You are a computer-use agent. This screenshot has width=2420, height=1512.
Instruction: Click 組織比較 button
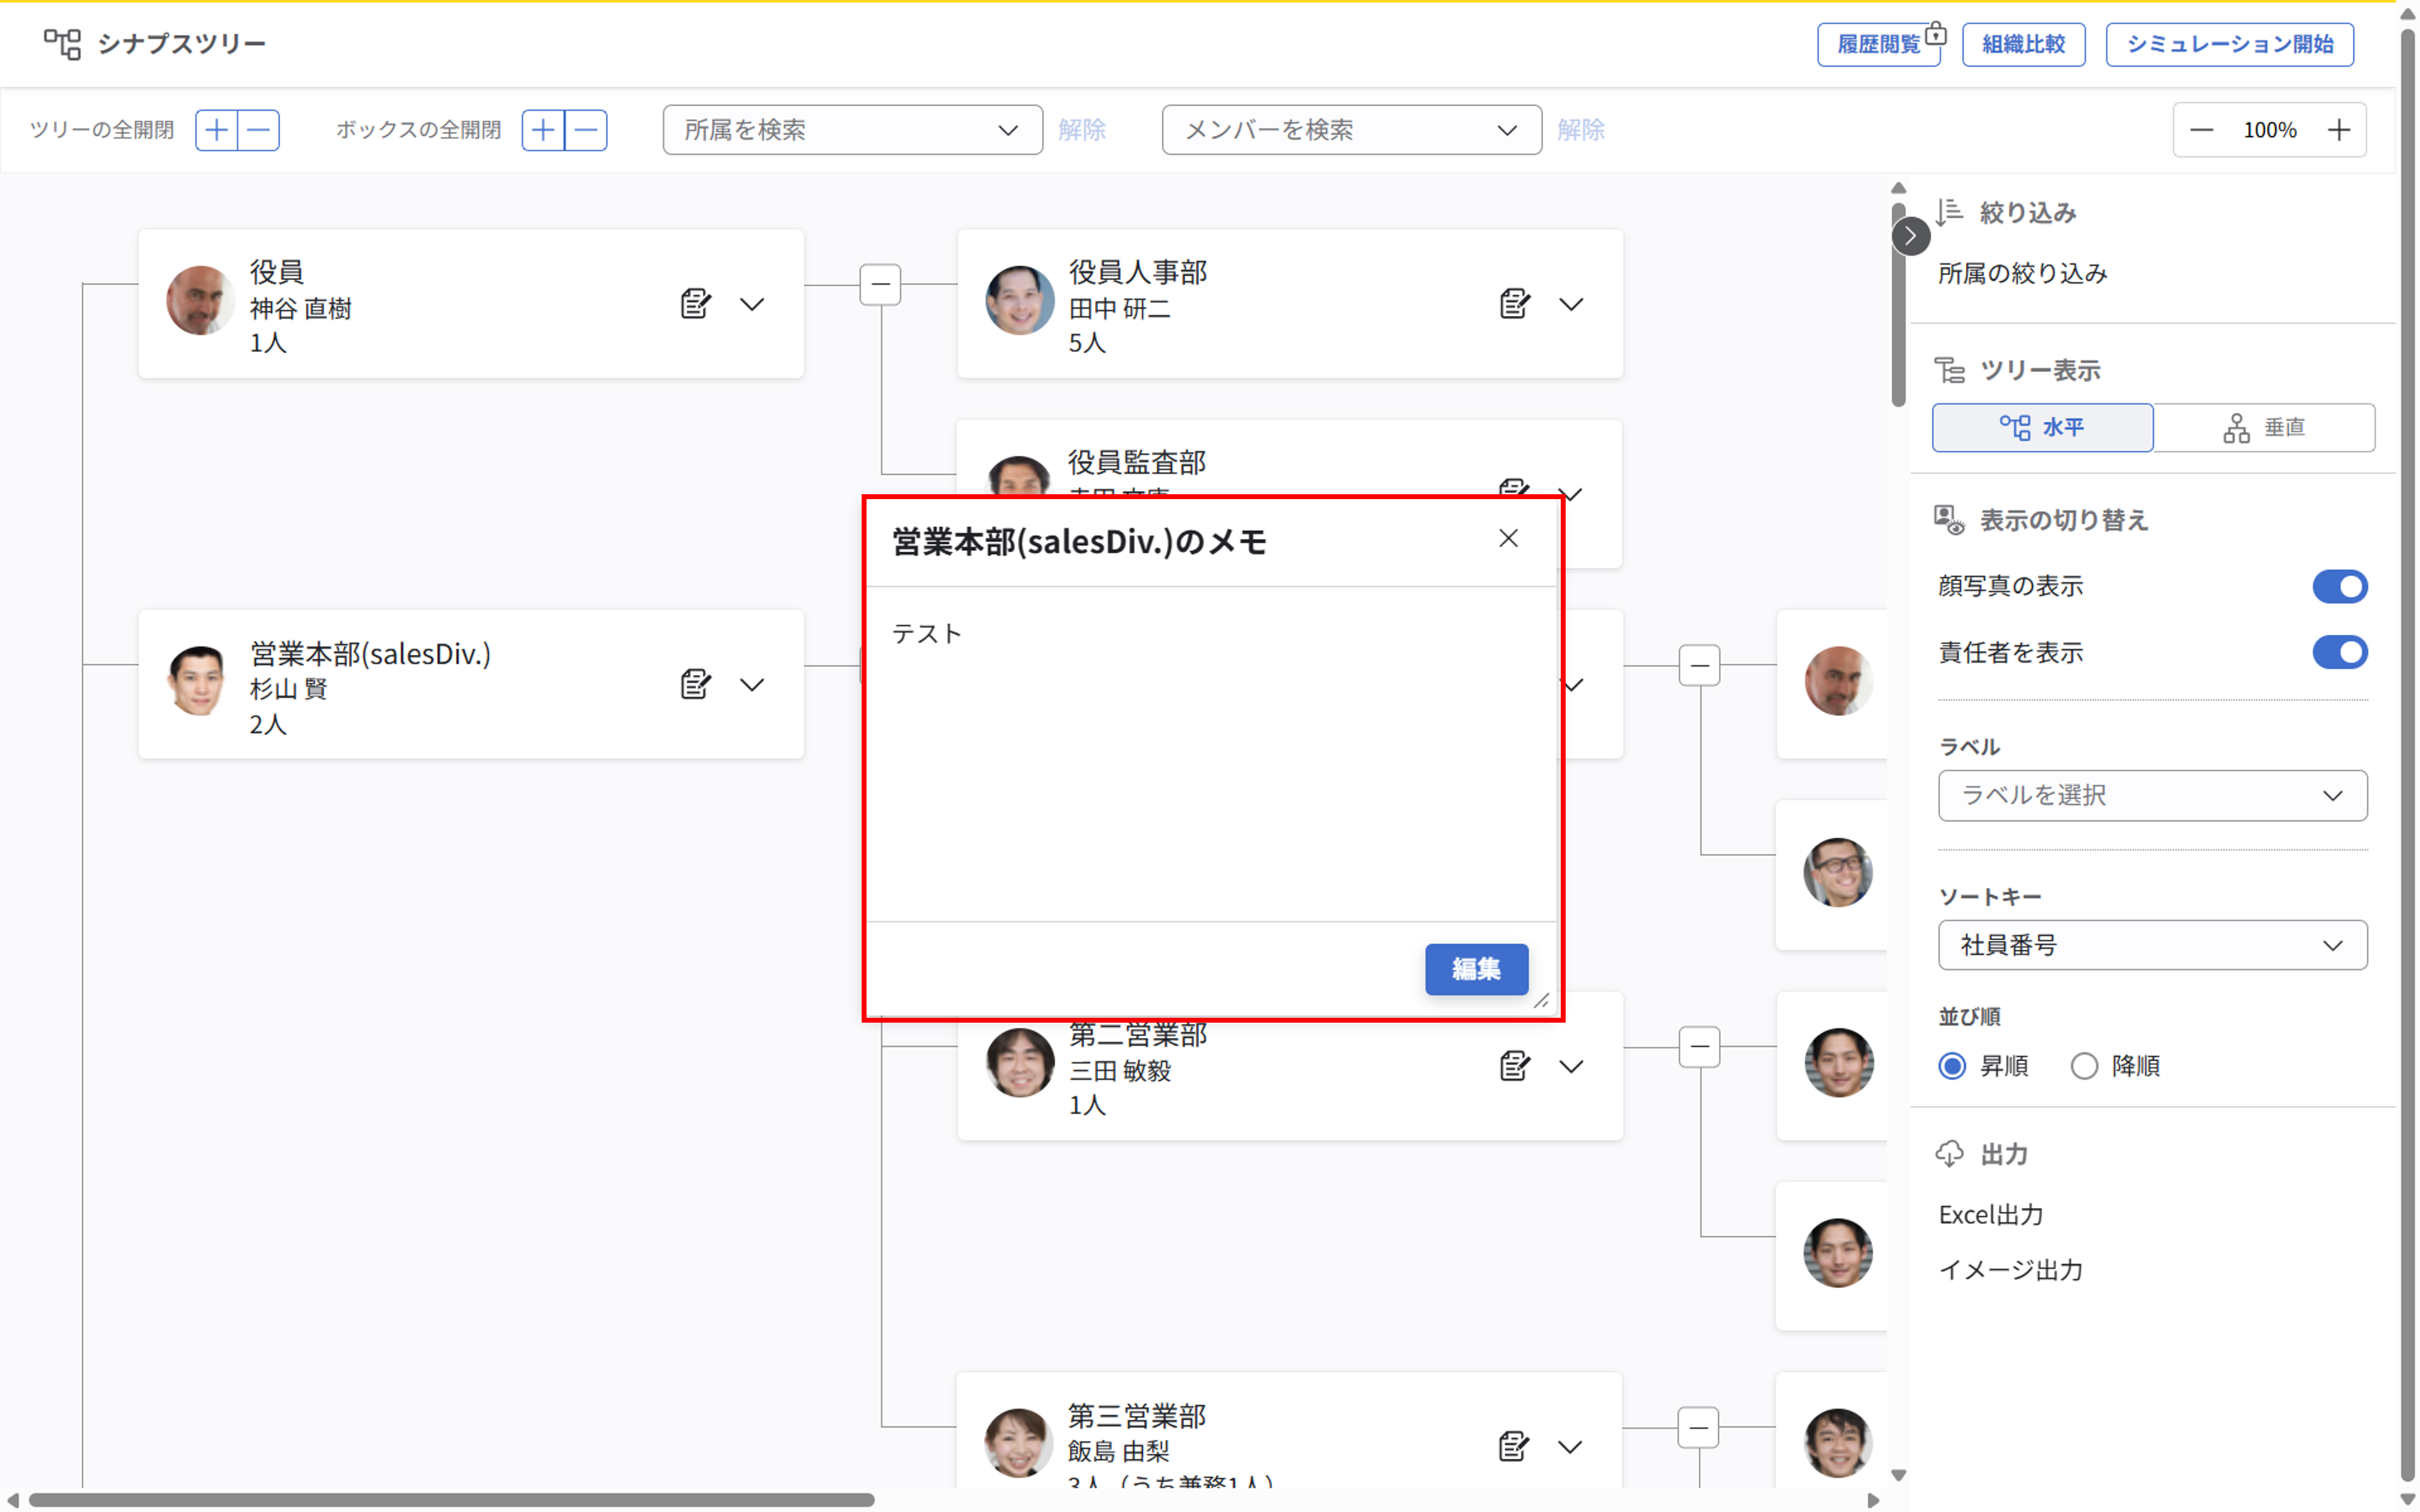(2023, 44)
